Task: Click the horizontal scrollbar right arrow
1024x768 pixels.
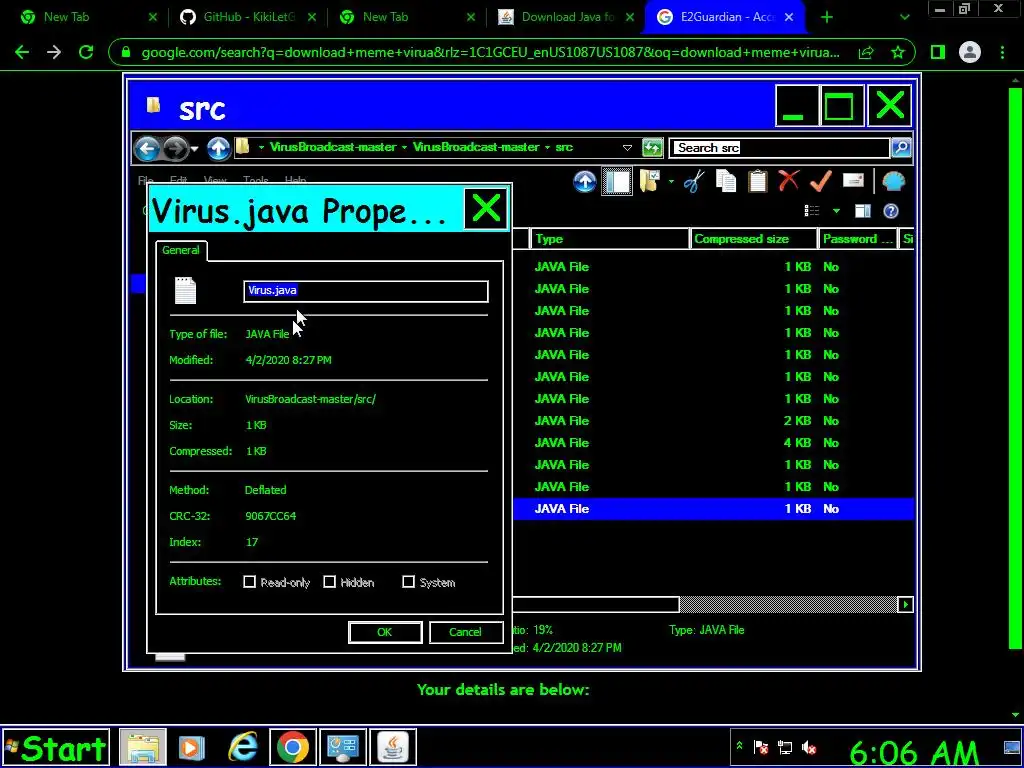Action: pos(905,605)
